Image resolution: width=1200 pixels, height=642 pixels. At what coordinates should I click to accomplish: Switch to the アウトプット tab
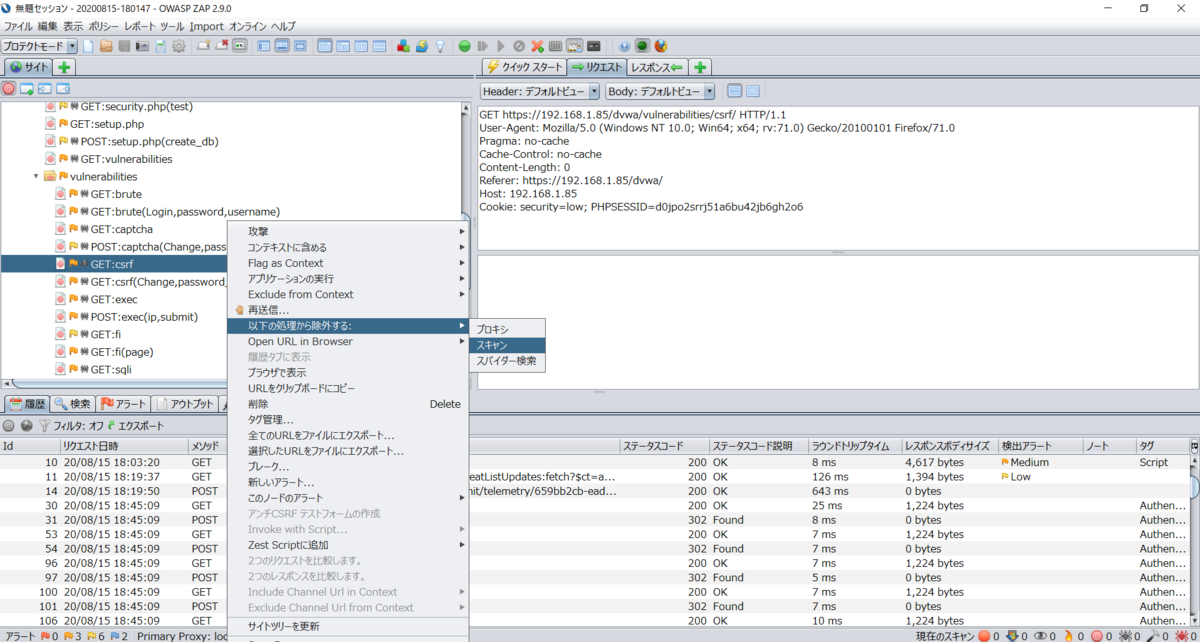184,404
